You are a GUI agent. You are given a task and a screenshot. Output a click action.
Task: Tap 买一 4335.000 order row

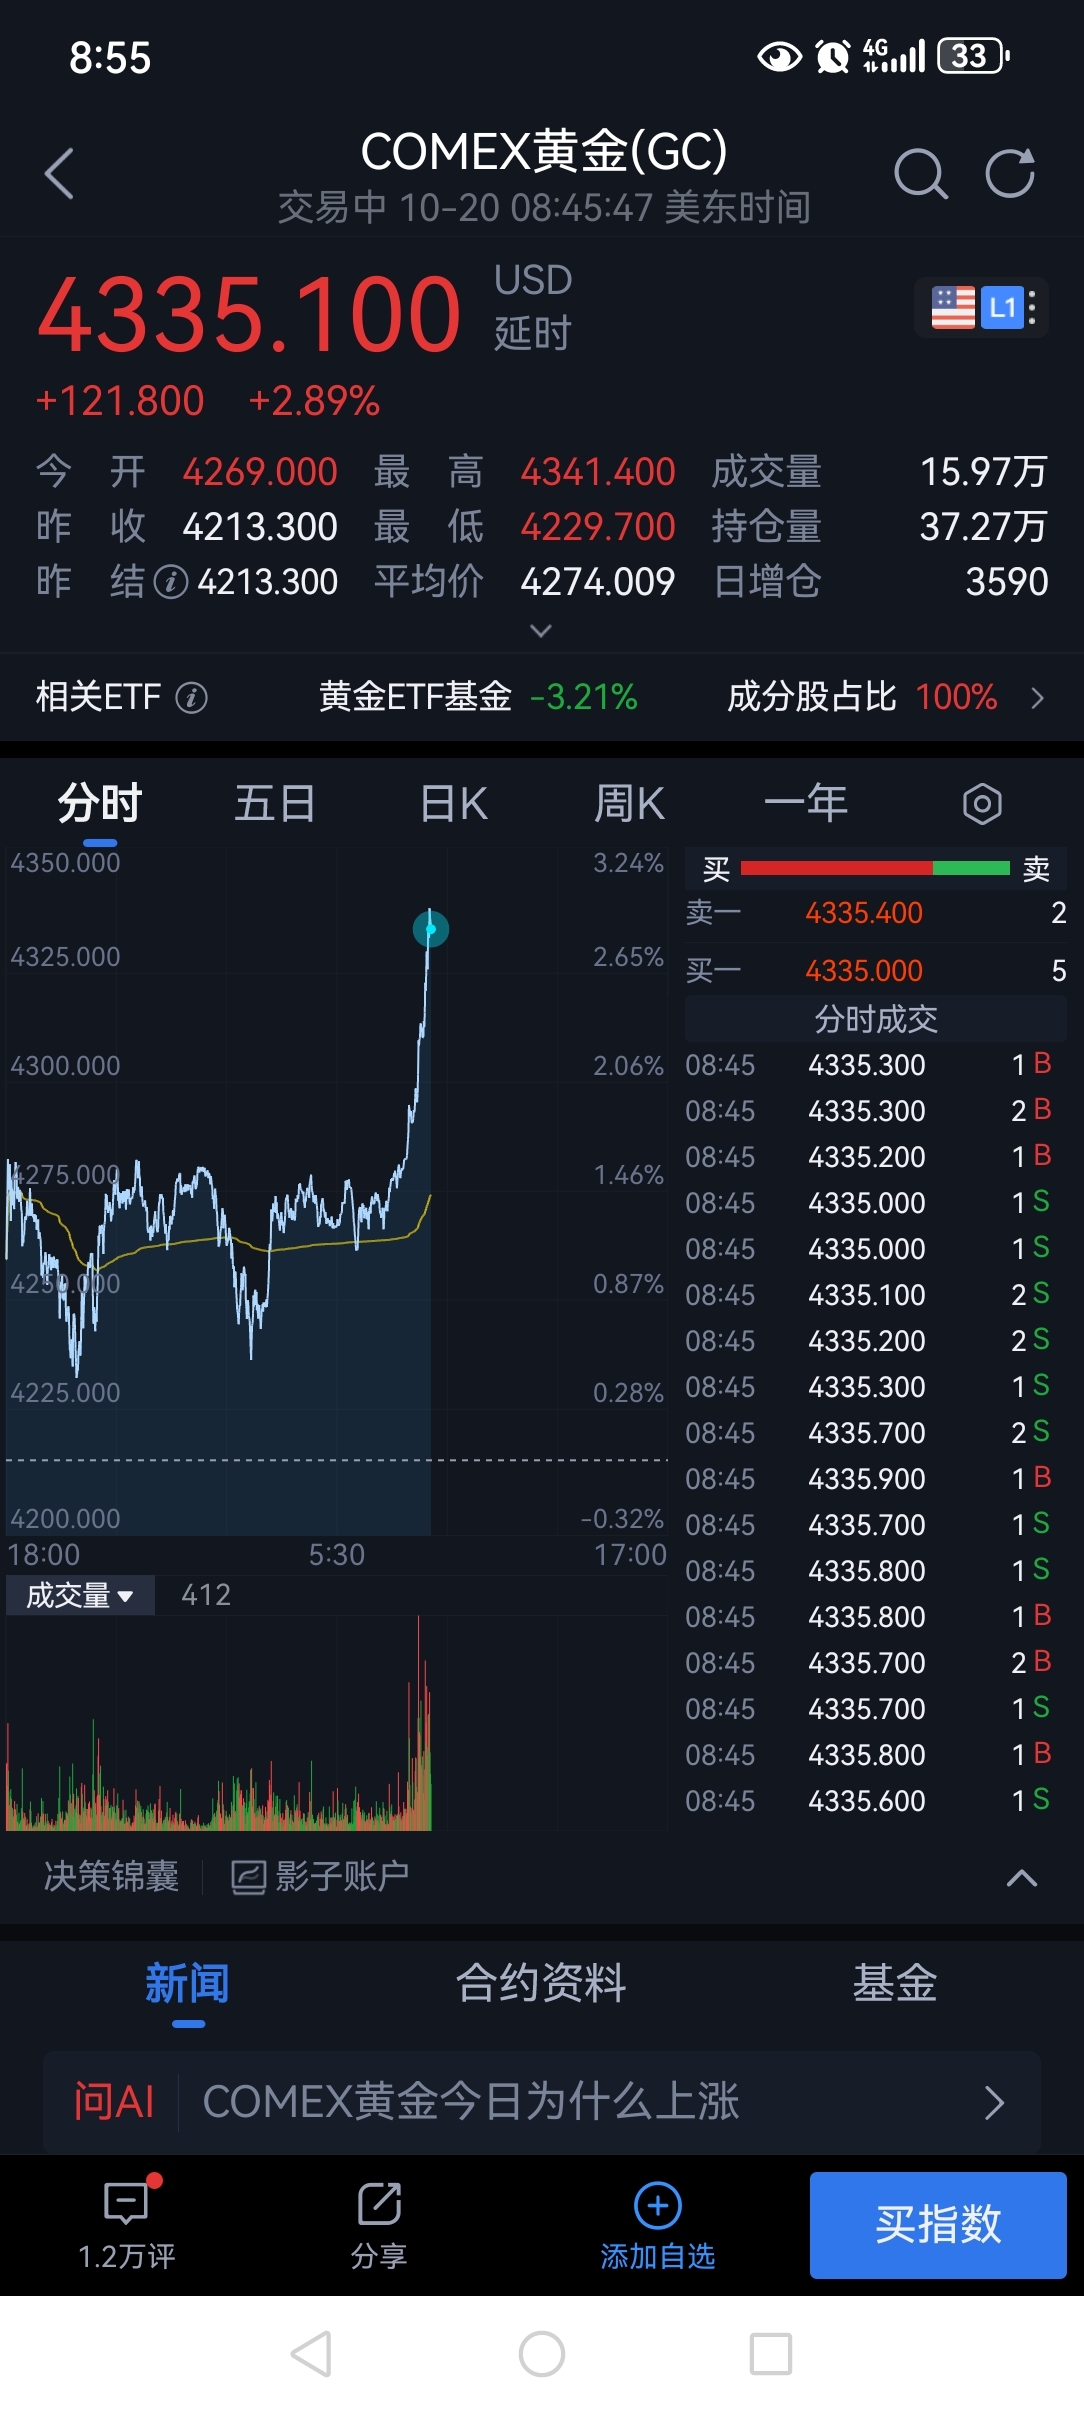pos(876,971)
